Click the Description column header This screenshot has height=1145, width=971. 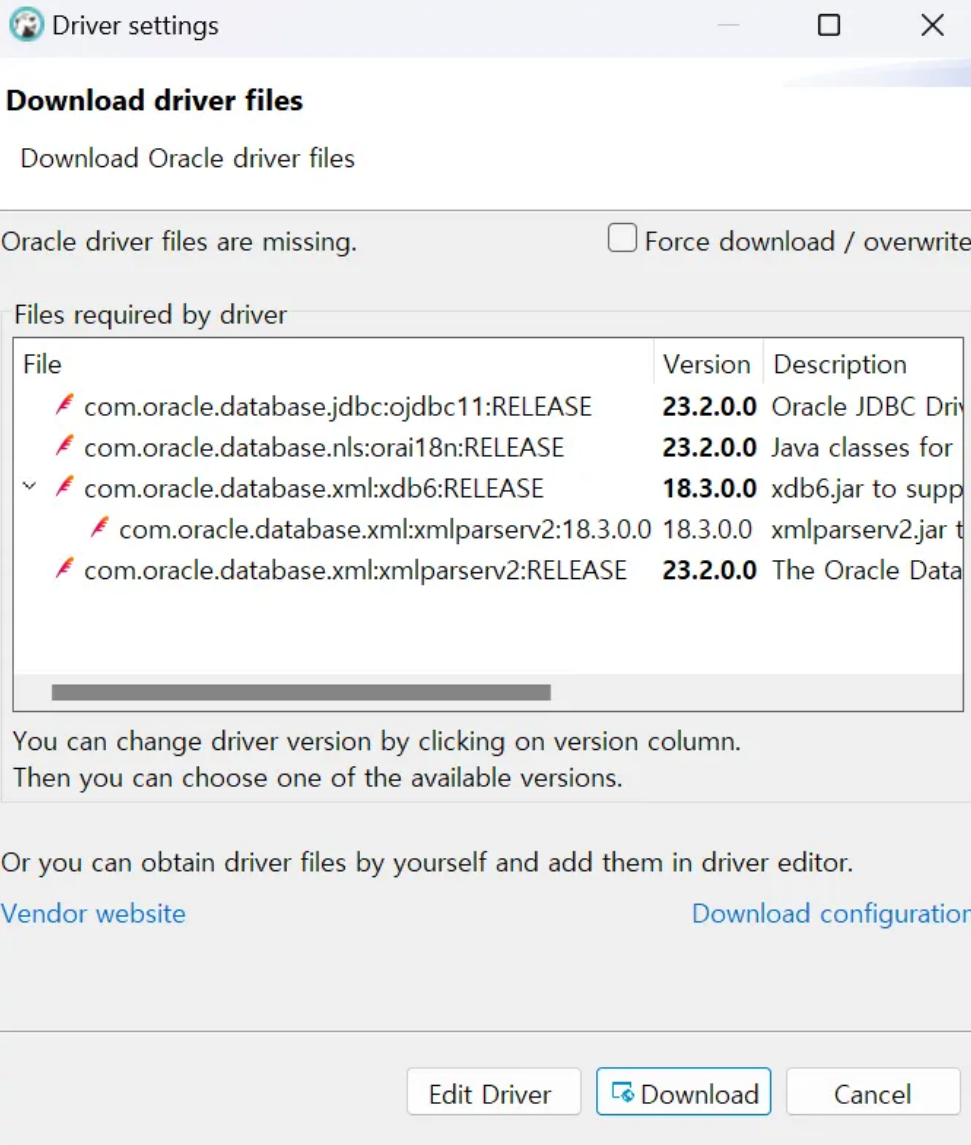click(x=863, y=364)
